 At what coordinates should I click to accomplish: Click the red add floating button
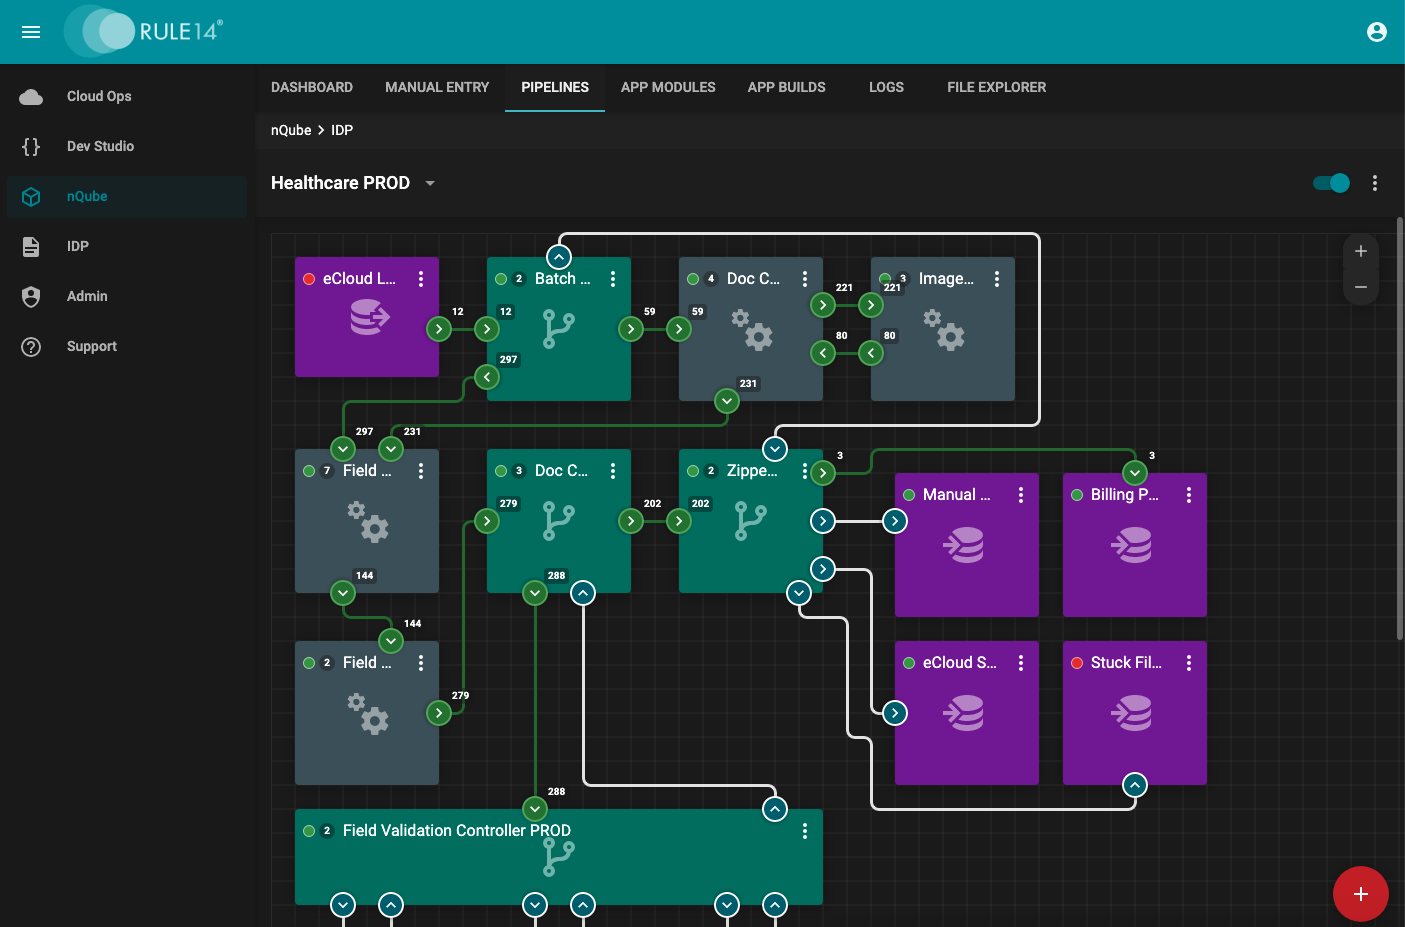pos(1360,893)
